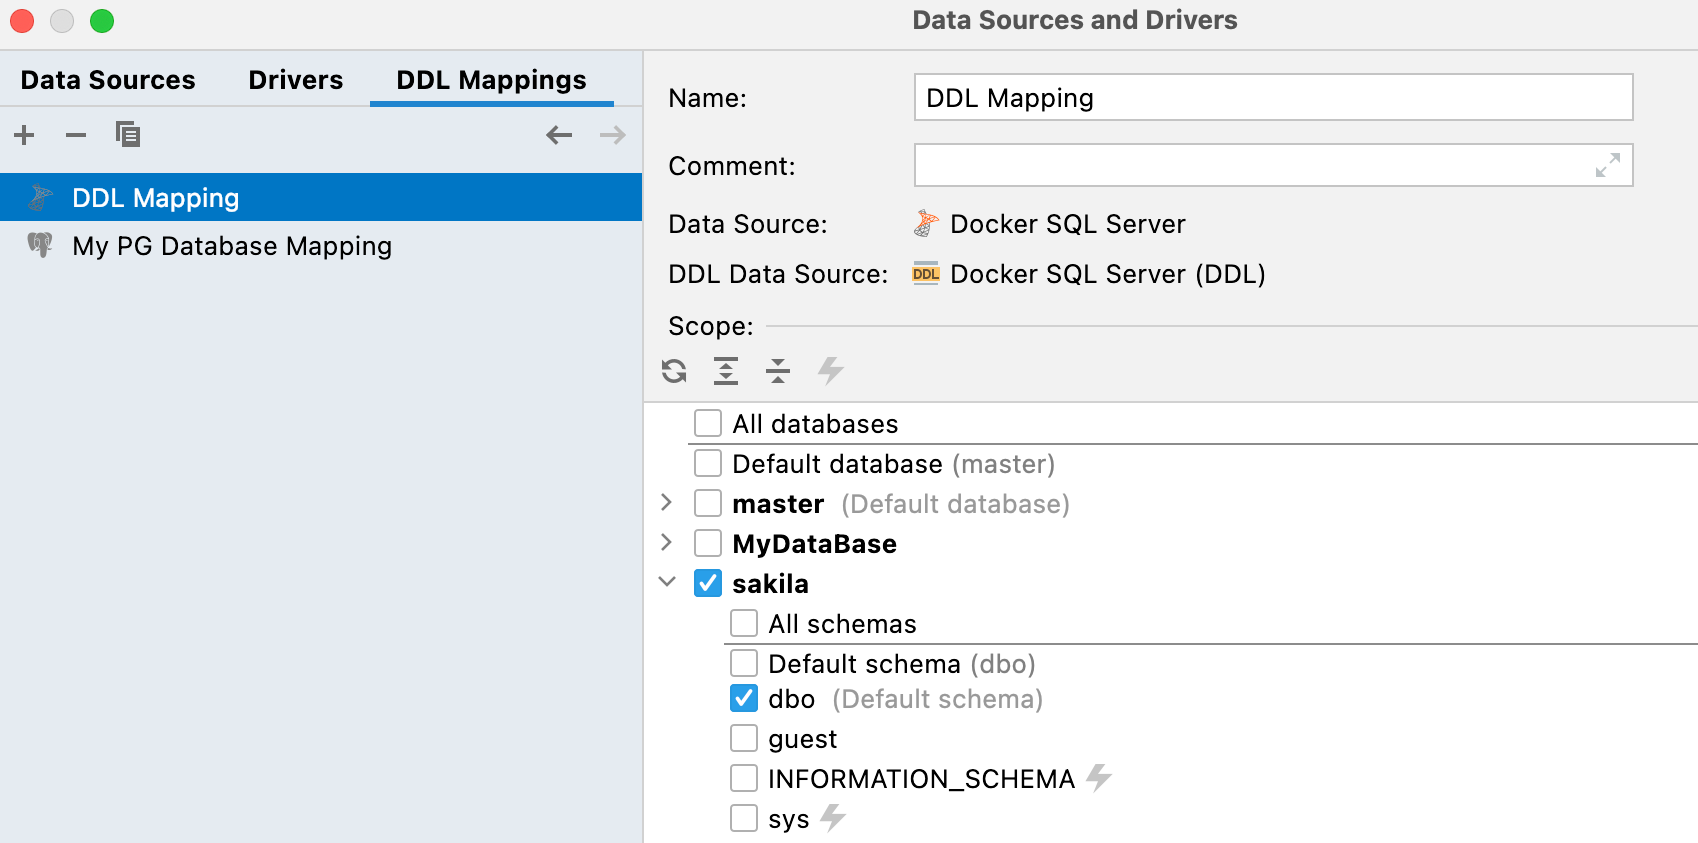
Task: Click into the Name text field
Action: [1272, 98]
